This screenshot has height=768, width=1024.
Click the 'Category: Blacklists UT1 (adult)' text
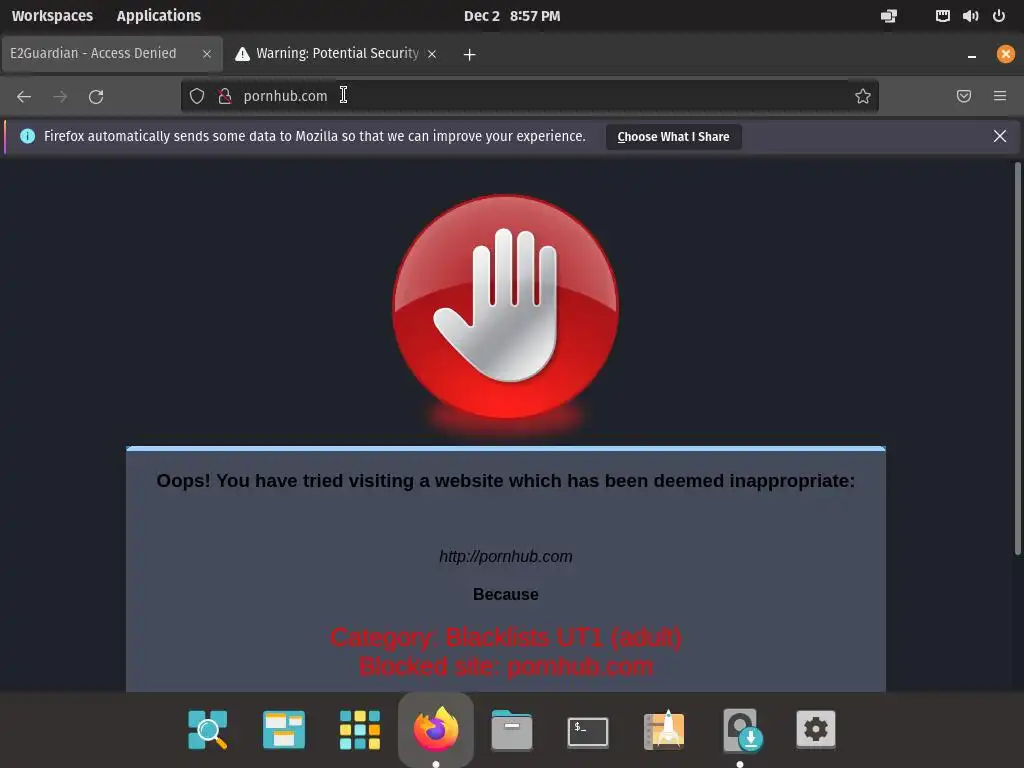(505, 637)
